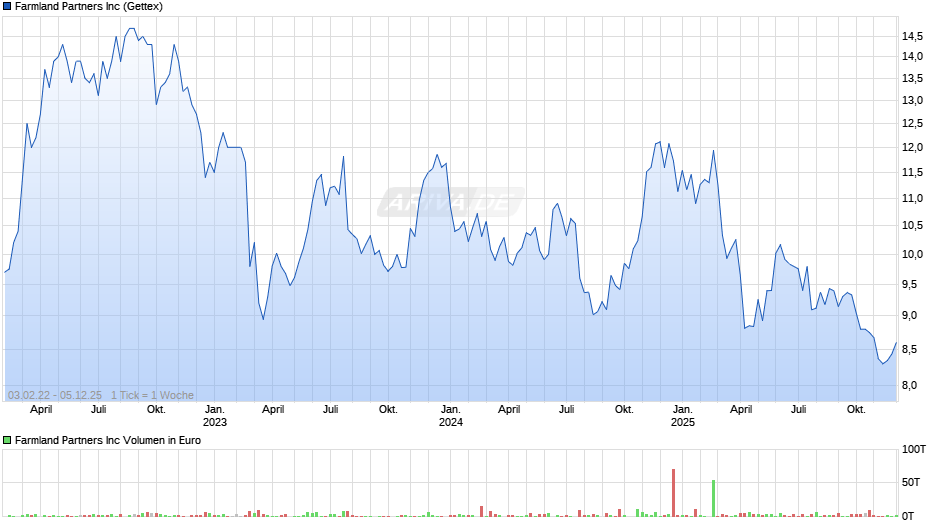Viewport: 940px width, 526px height.
Task: Click the 14,0 price axis value
Action: tap(912, 56)
